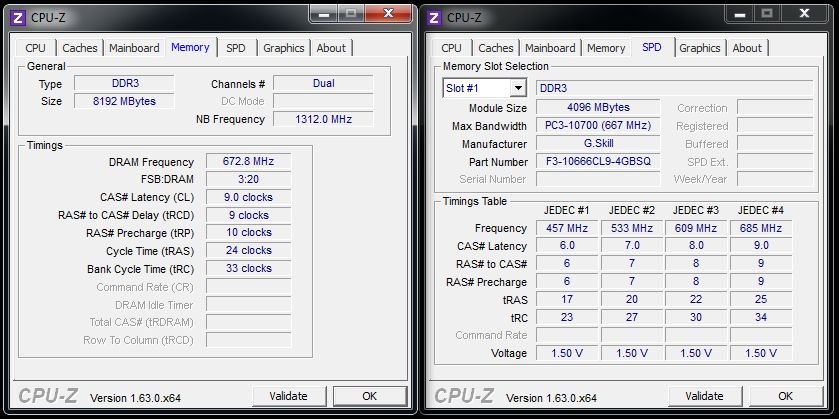The height and width of the screenshot is (419, 839).
Task: Click the G.Skill manufacturer value
Action: tap(598, 143)
